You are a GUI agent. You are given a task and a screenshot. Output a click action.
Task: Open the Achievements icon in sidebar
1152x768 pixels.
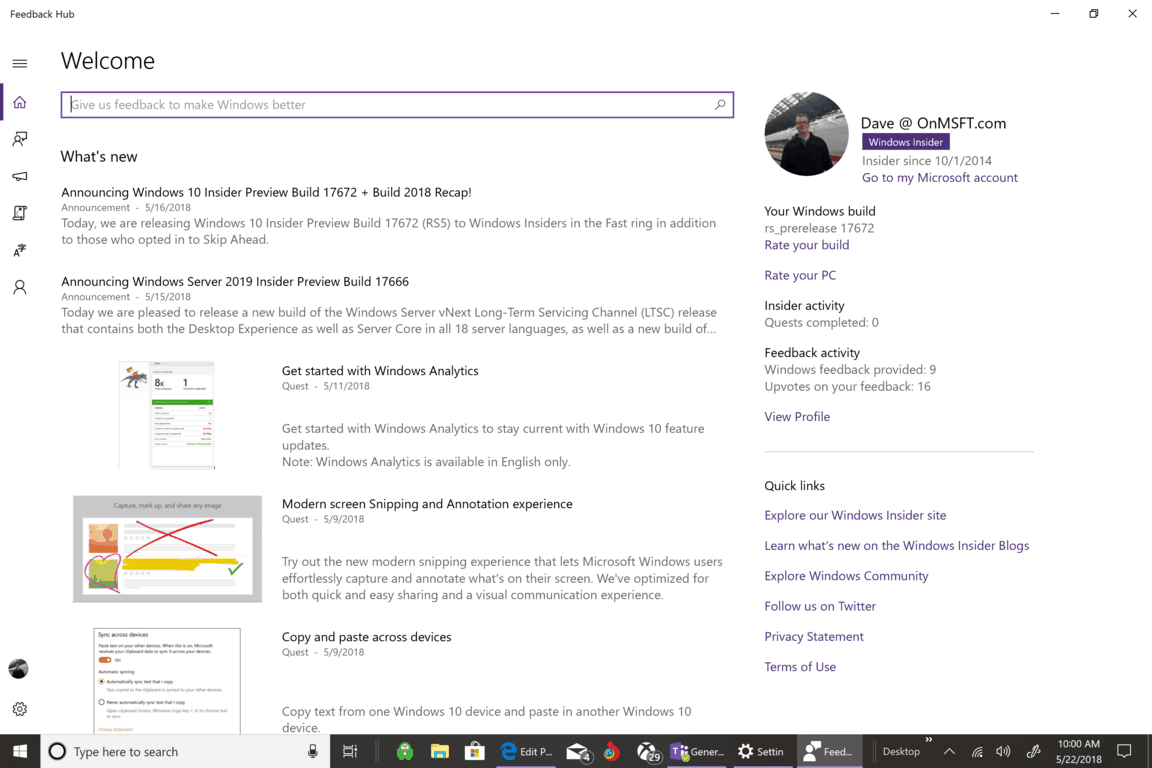pos(20,251)
